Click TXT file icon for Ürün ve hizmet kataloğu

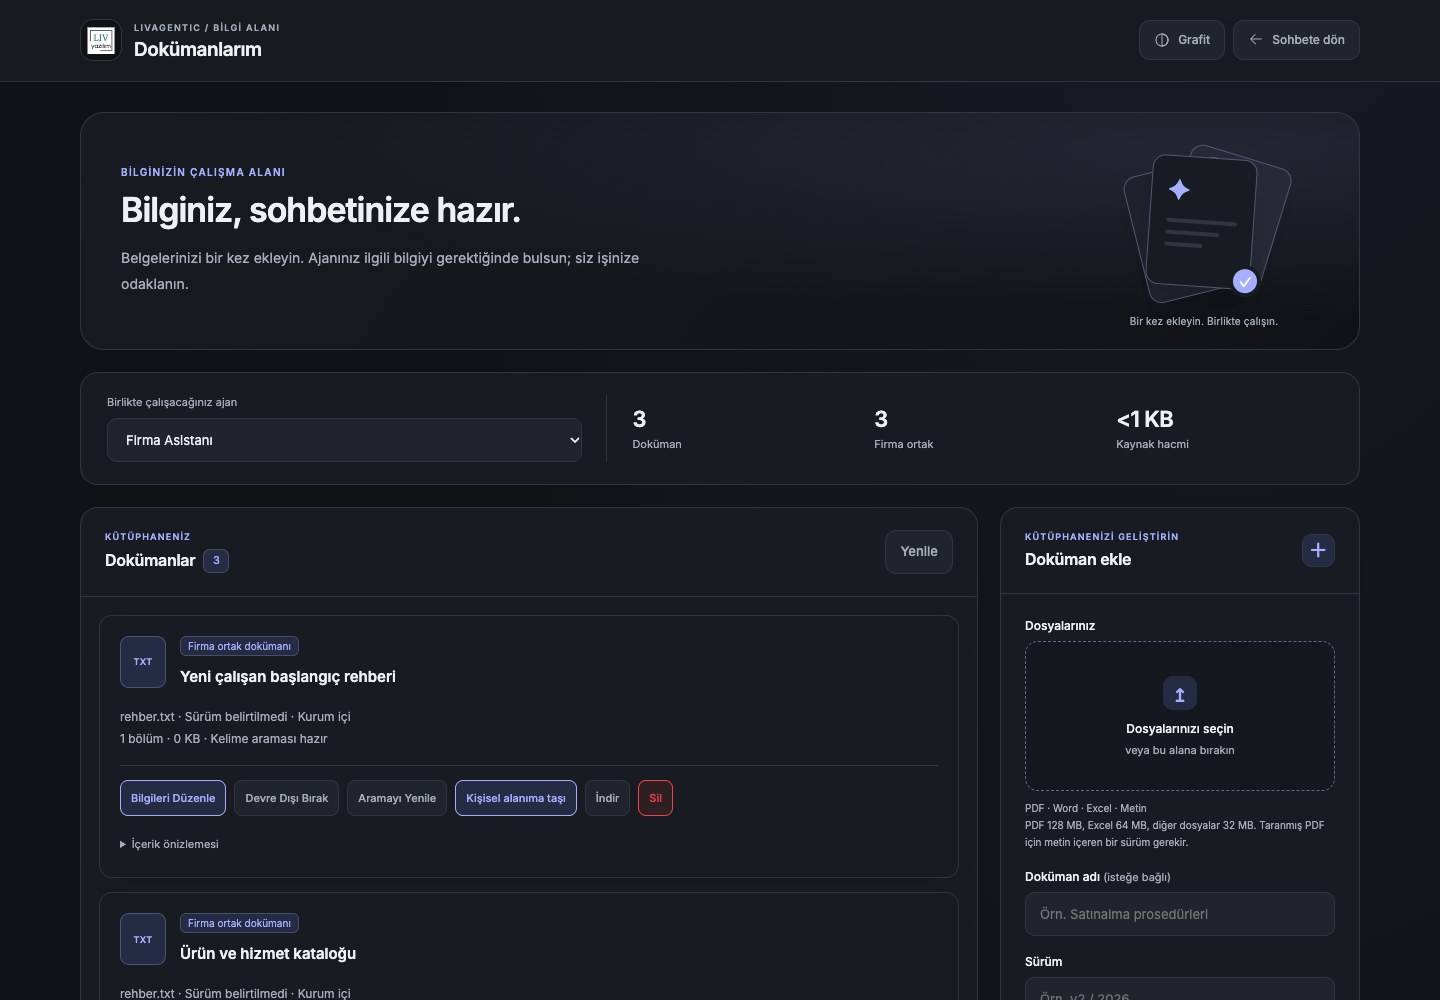point(143,939)
